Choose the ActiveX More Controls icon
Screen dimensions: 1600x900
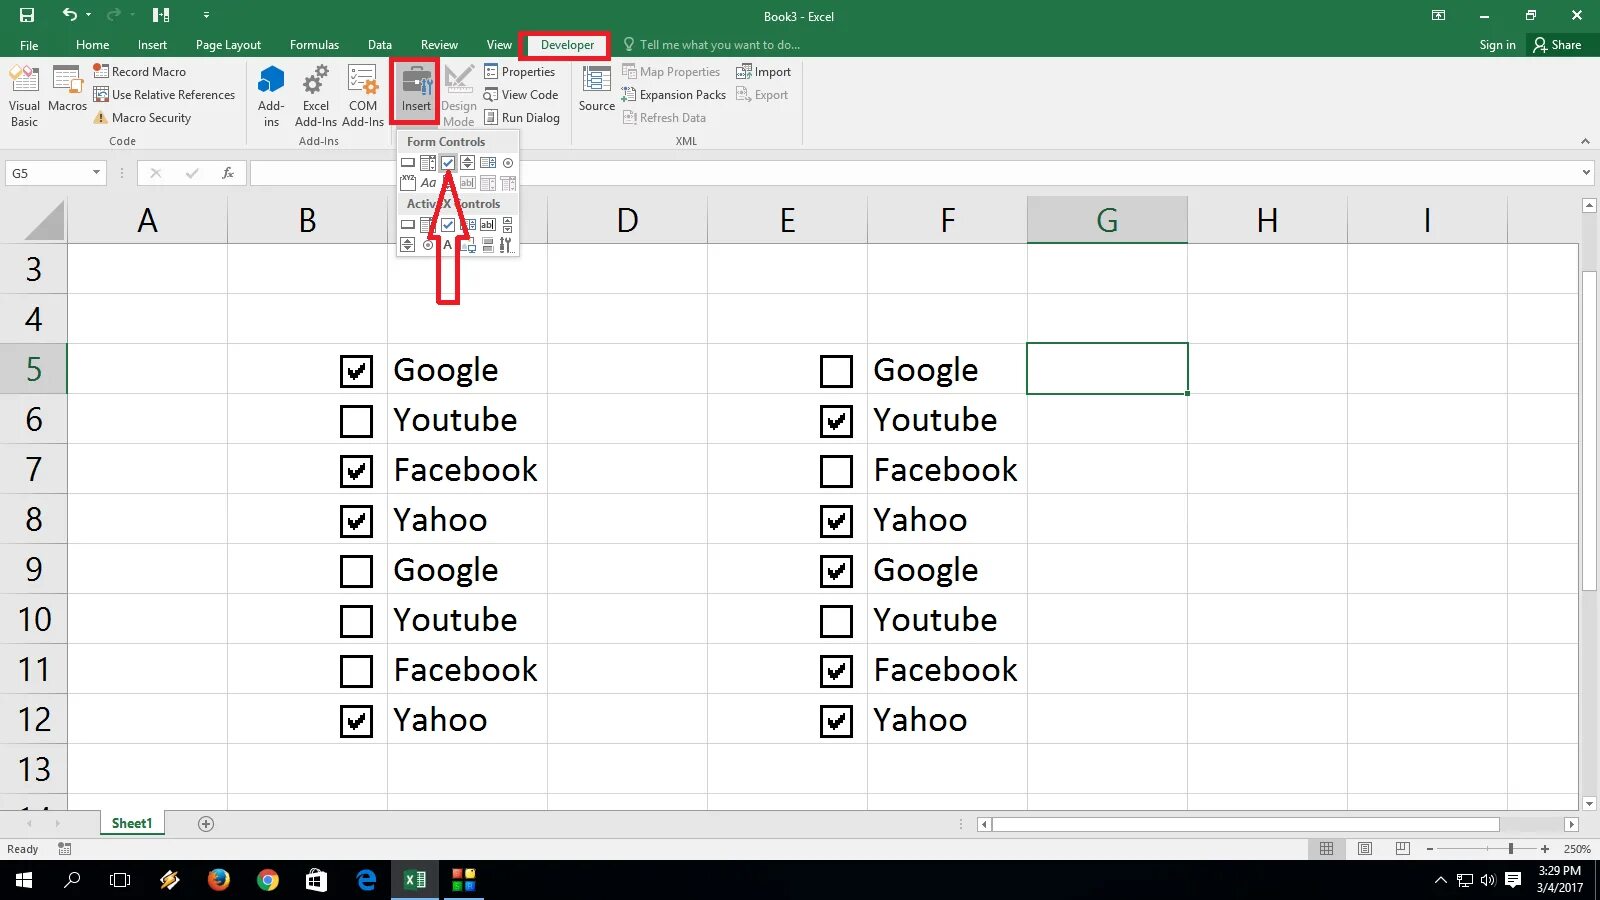506,245
